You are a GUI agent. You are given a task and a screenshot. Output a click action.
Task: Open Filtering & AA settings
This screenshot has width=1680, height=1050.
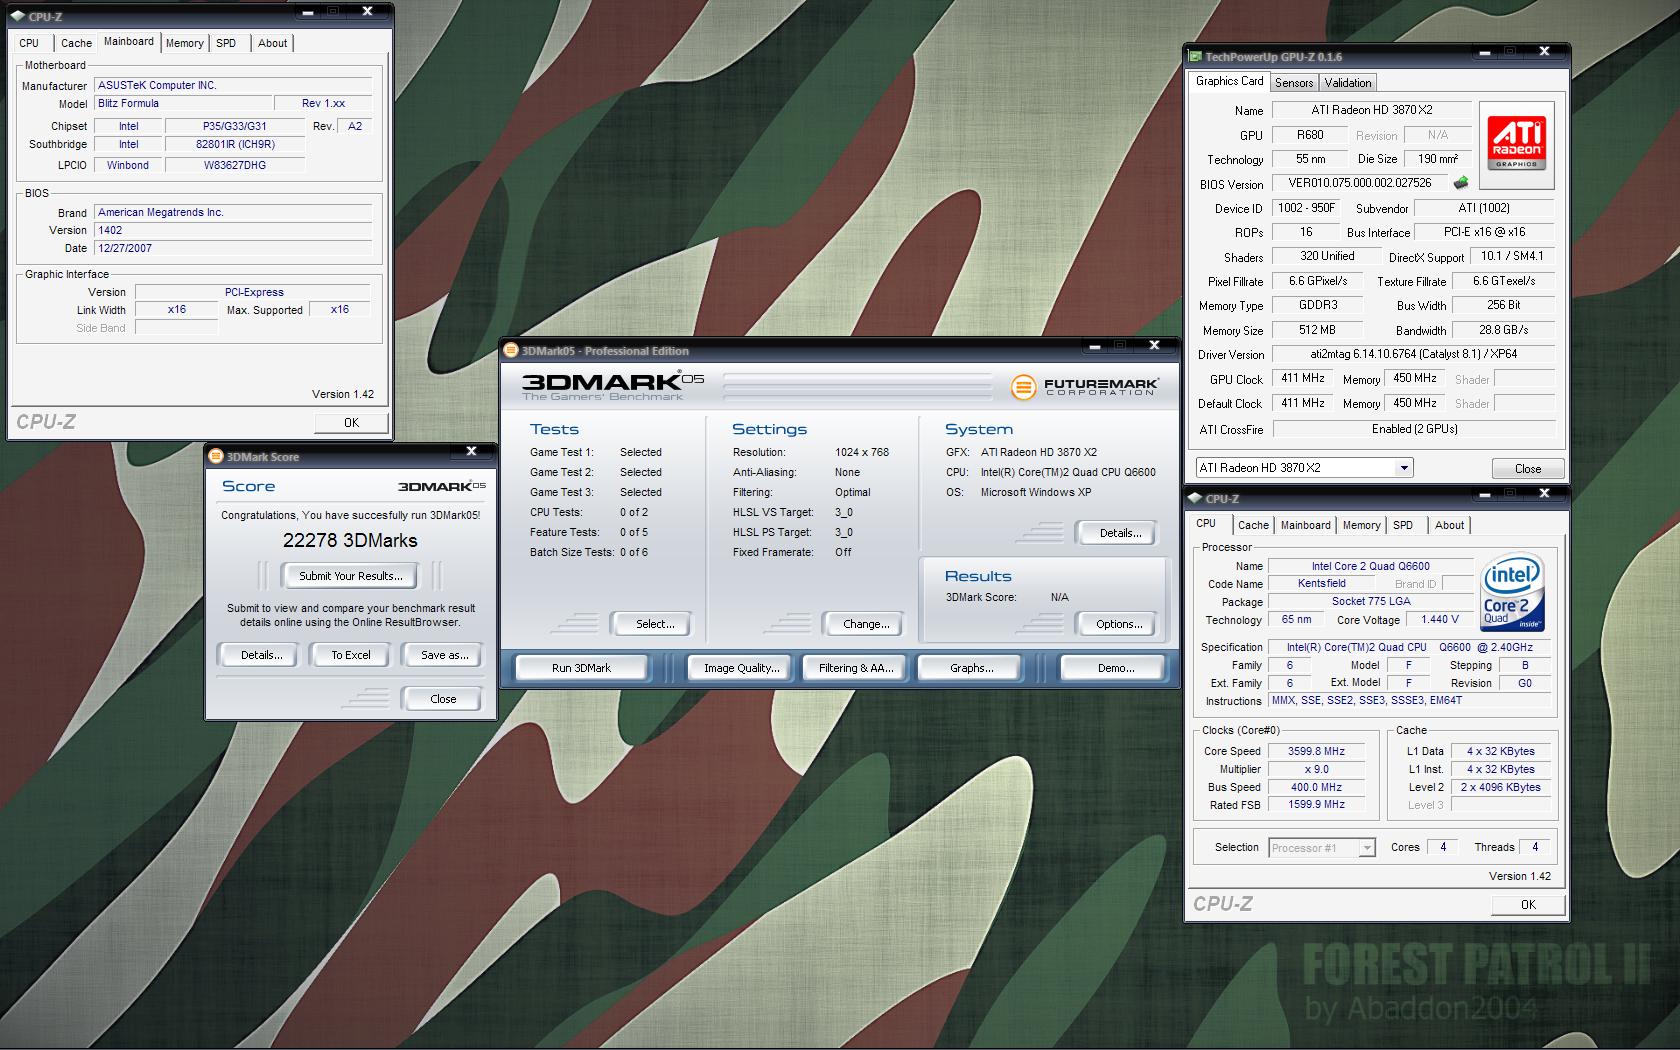click(x=856, y=668)
